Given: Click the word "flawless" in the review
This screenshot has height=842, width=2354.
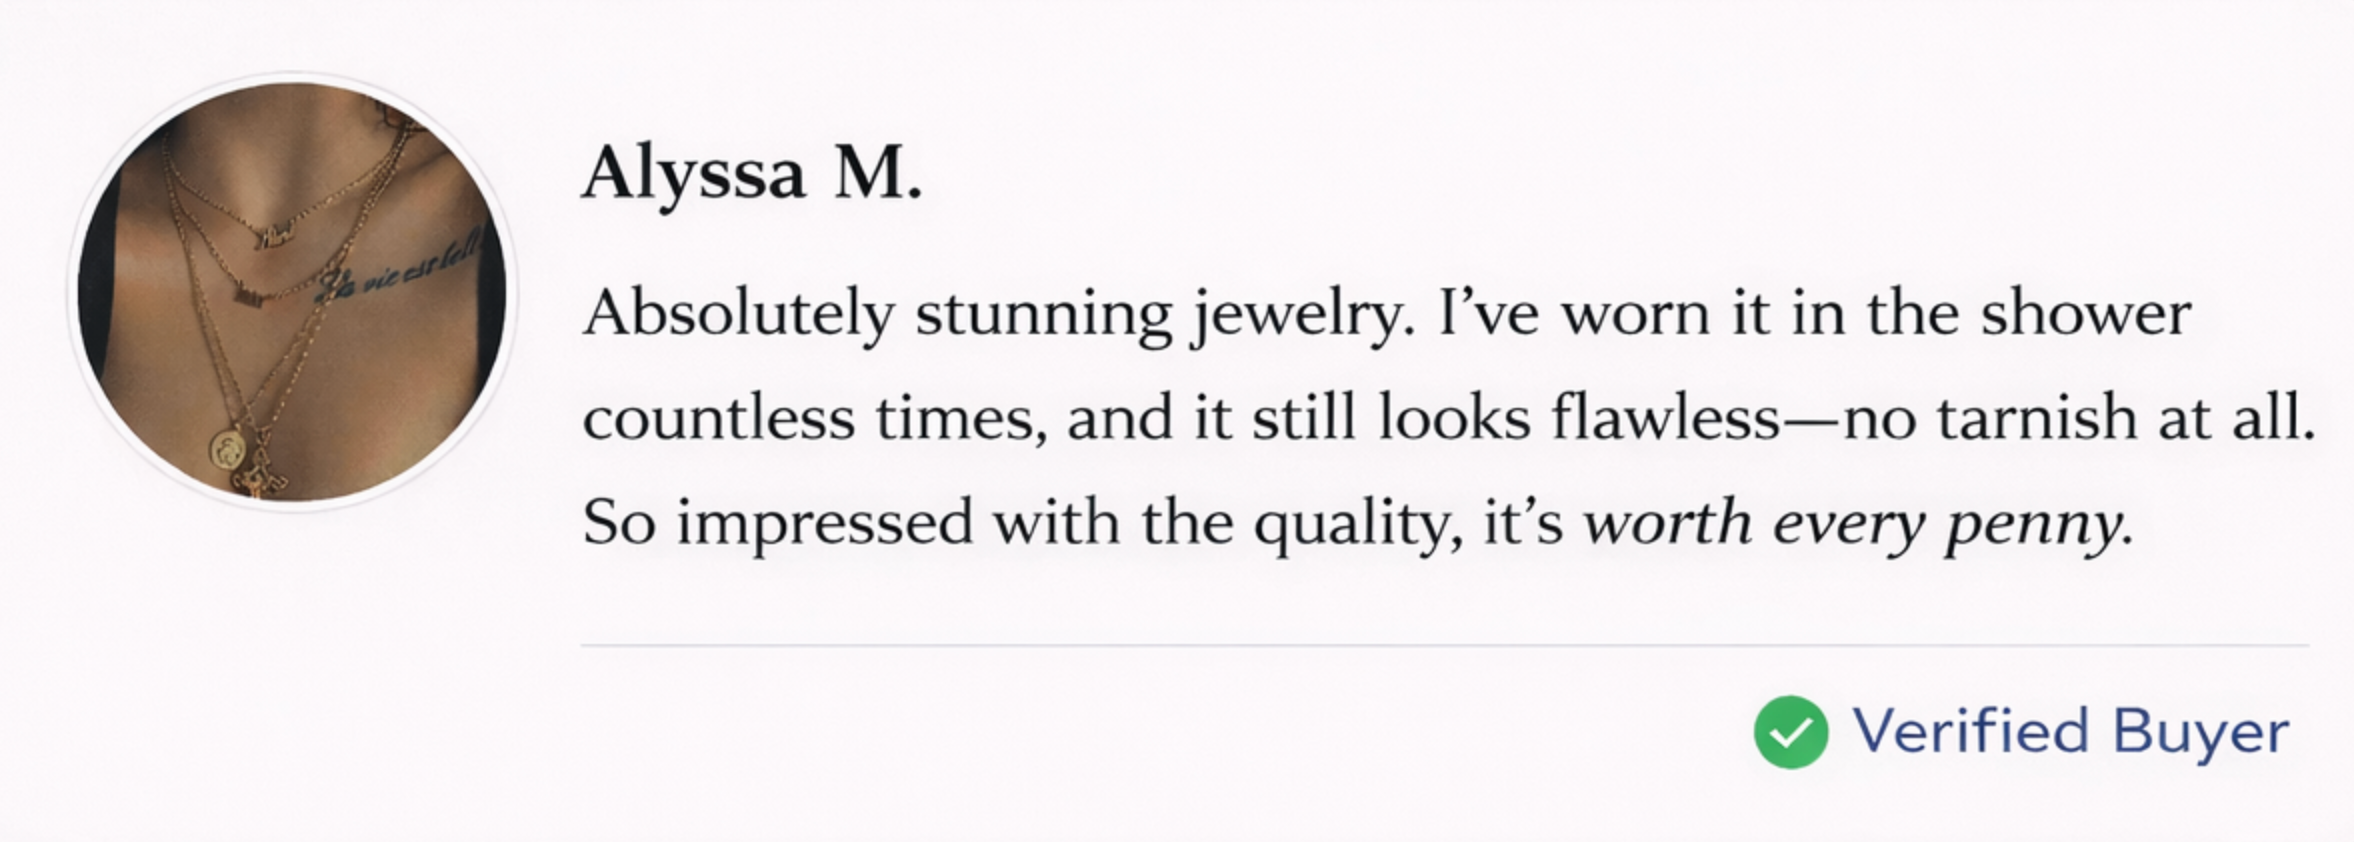Looking at the screenshot, I should pos(1665,418).
